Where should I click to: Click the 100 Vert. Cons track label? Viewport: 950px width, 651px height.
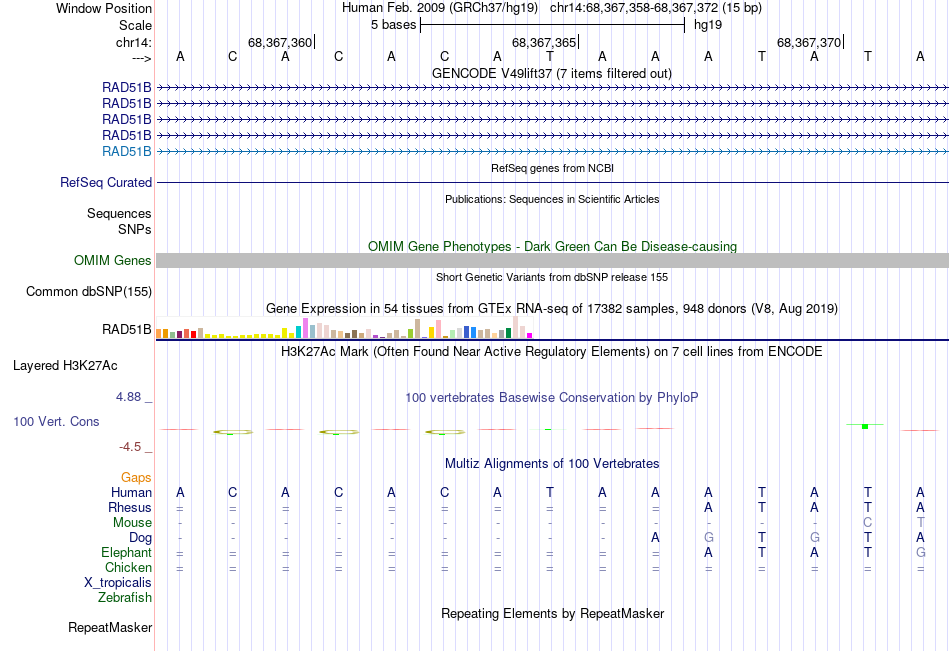[56, 421]
